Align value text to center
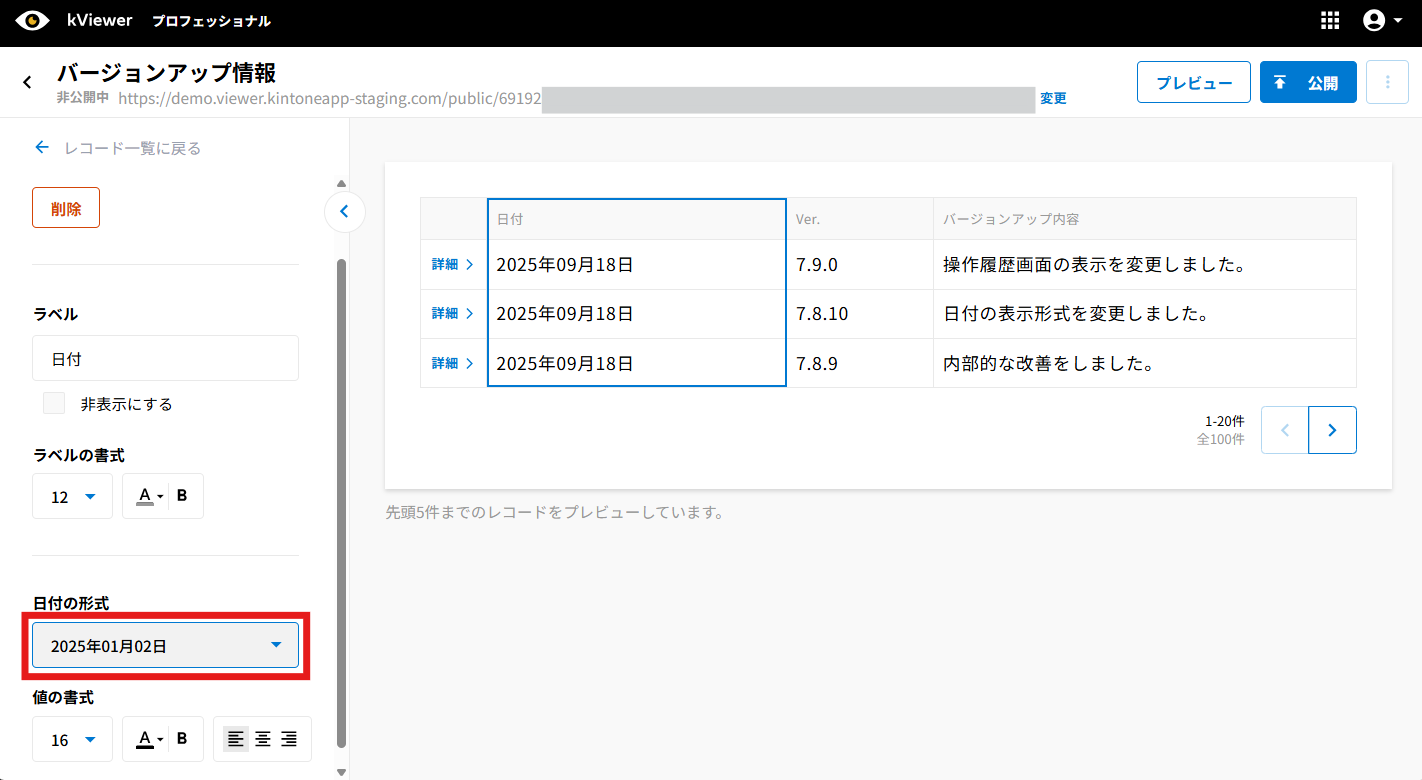This screenshot has height=780, width=1422. point(263,739)
